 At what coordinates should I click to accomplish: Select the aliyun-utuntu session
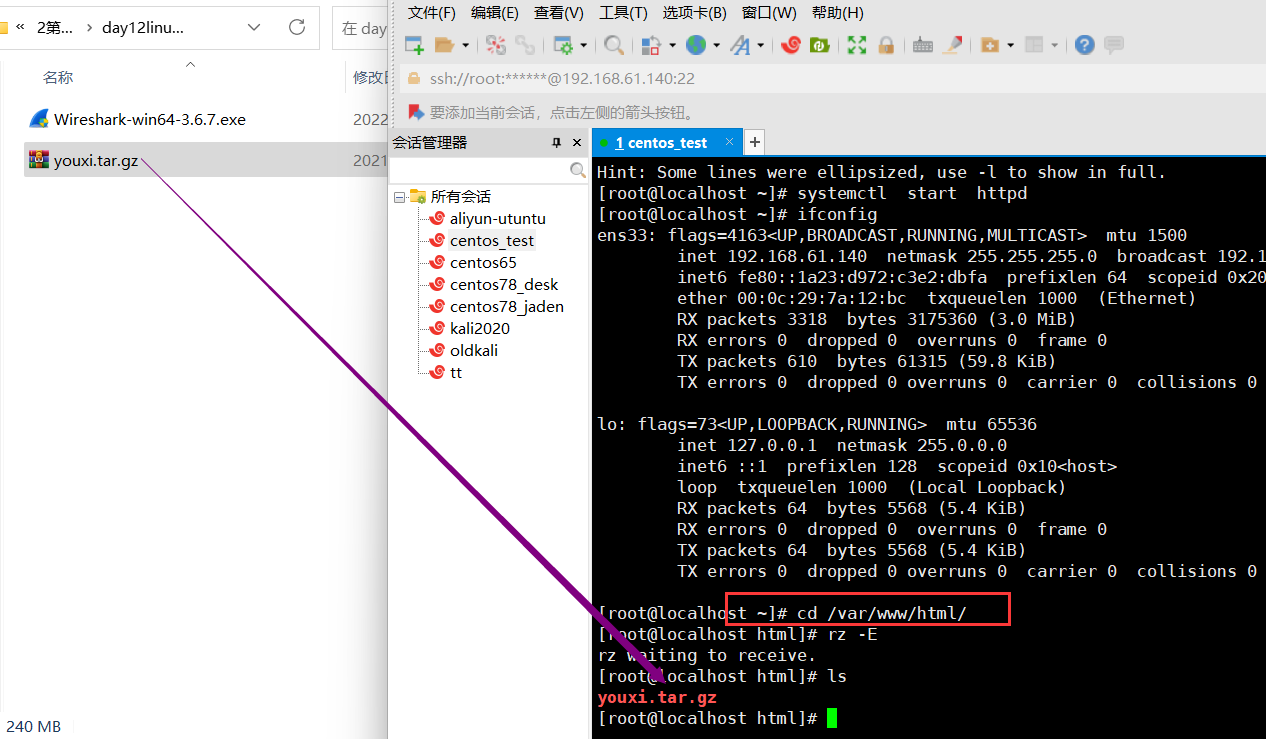497,219
